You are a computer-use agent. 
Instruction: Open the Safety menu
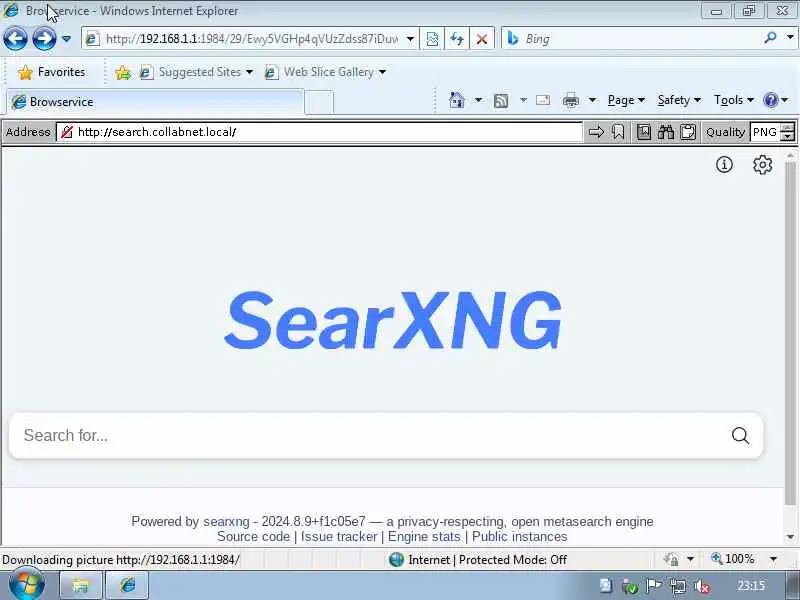tap(679, 100)
